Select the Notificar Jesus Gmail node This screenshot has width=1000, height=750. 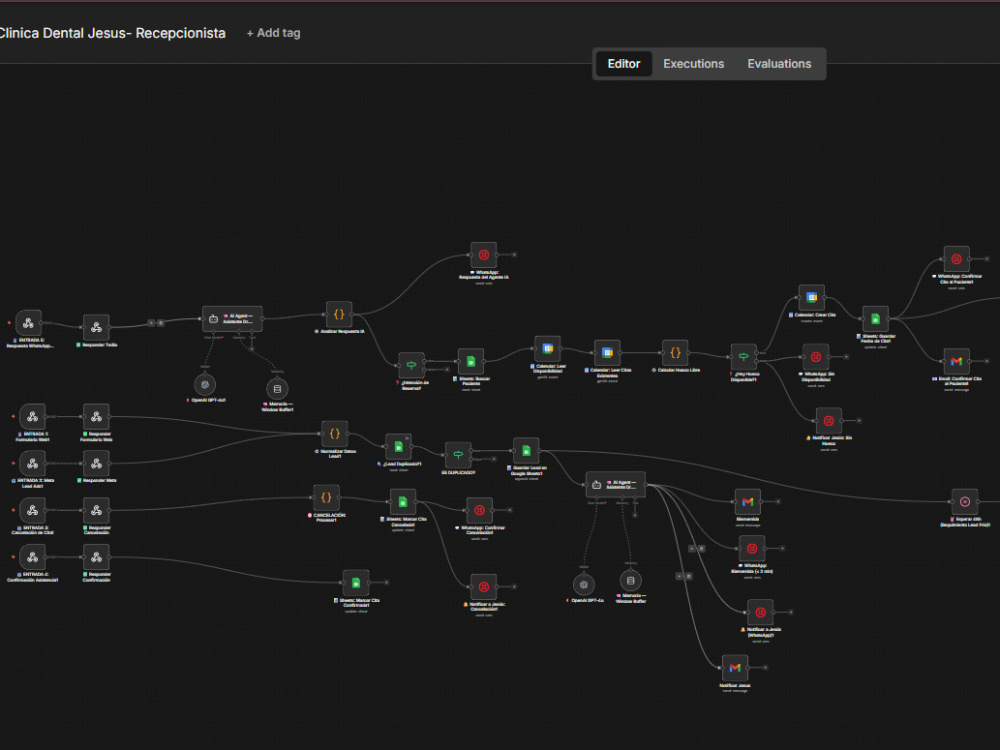pos(735,668)
